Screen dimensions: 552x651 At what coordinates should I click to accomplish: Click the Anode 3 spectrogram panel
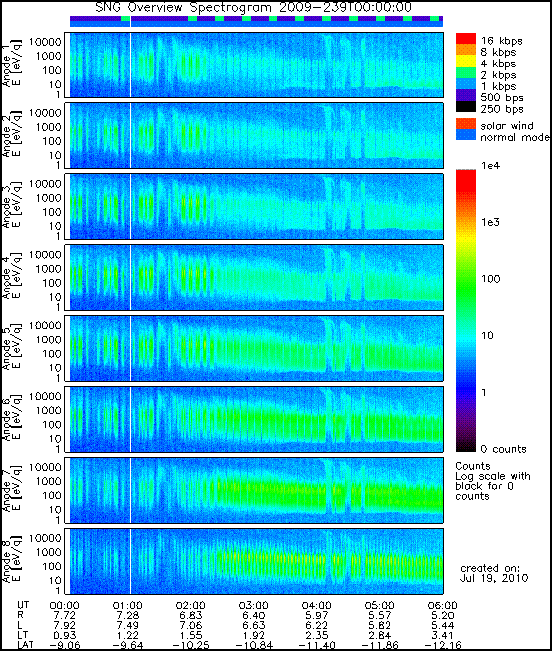click(256, 206)
